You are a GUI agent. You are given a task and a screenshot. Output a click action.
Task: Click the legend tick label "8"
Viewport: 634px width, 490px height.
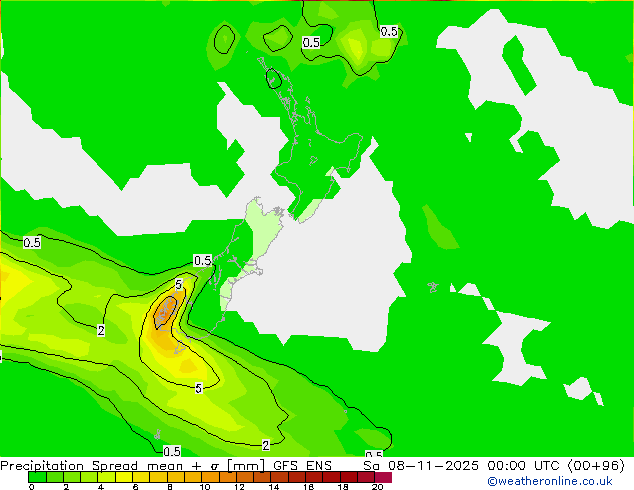click(170, 487)
